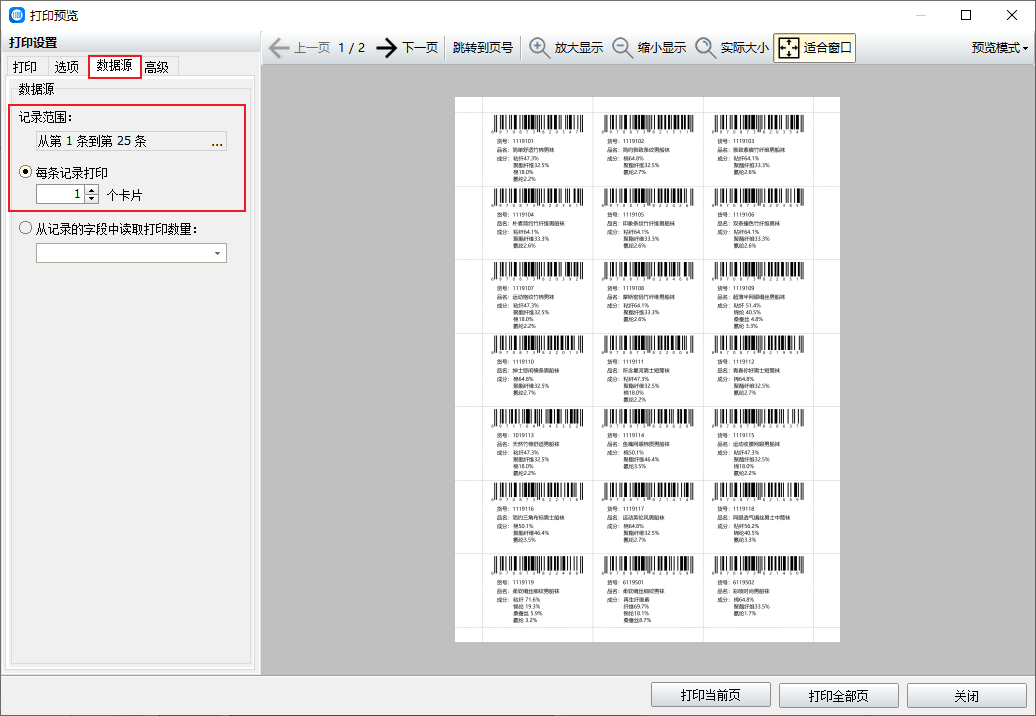The width and height of the screenshot is (1036, 716).
Task: Go to next page with right arrow
Action: point(387,48)
